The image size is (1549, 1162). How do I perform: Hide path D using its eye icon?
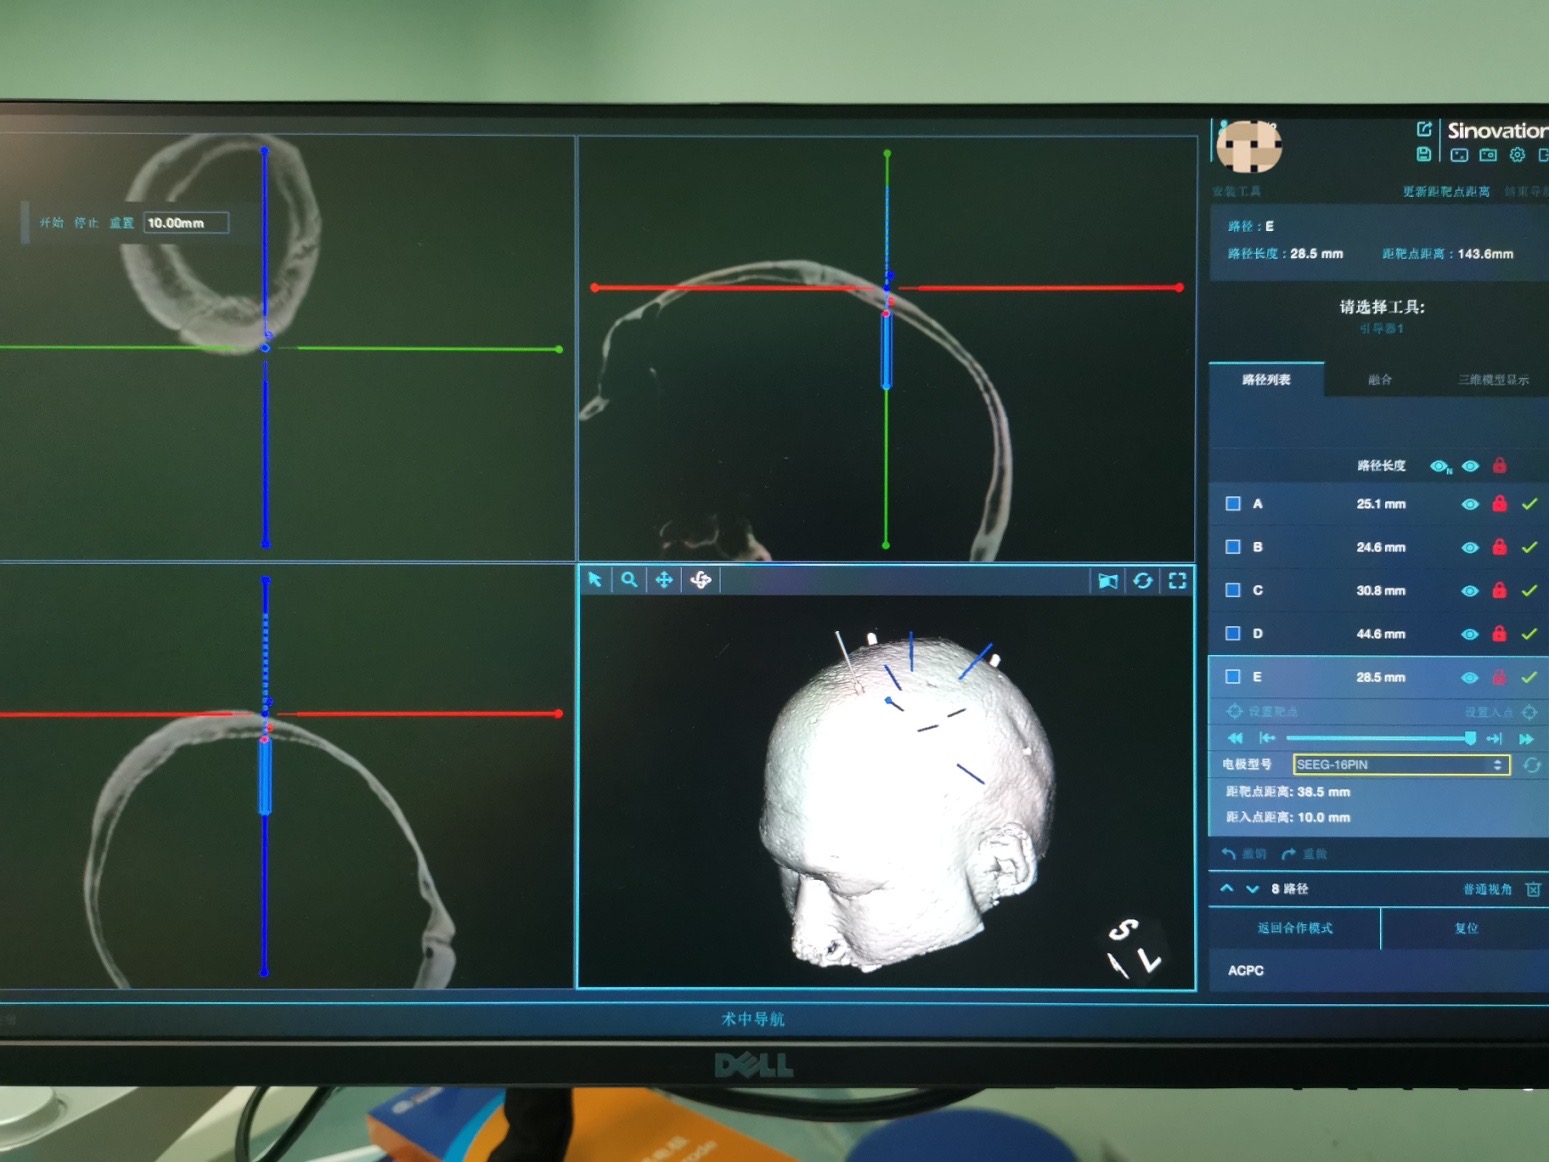pyautogui.click(x=1470, y=634)
